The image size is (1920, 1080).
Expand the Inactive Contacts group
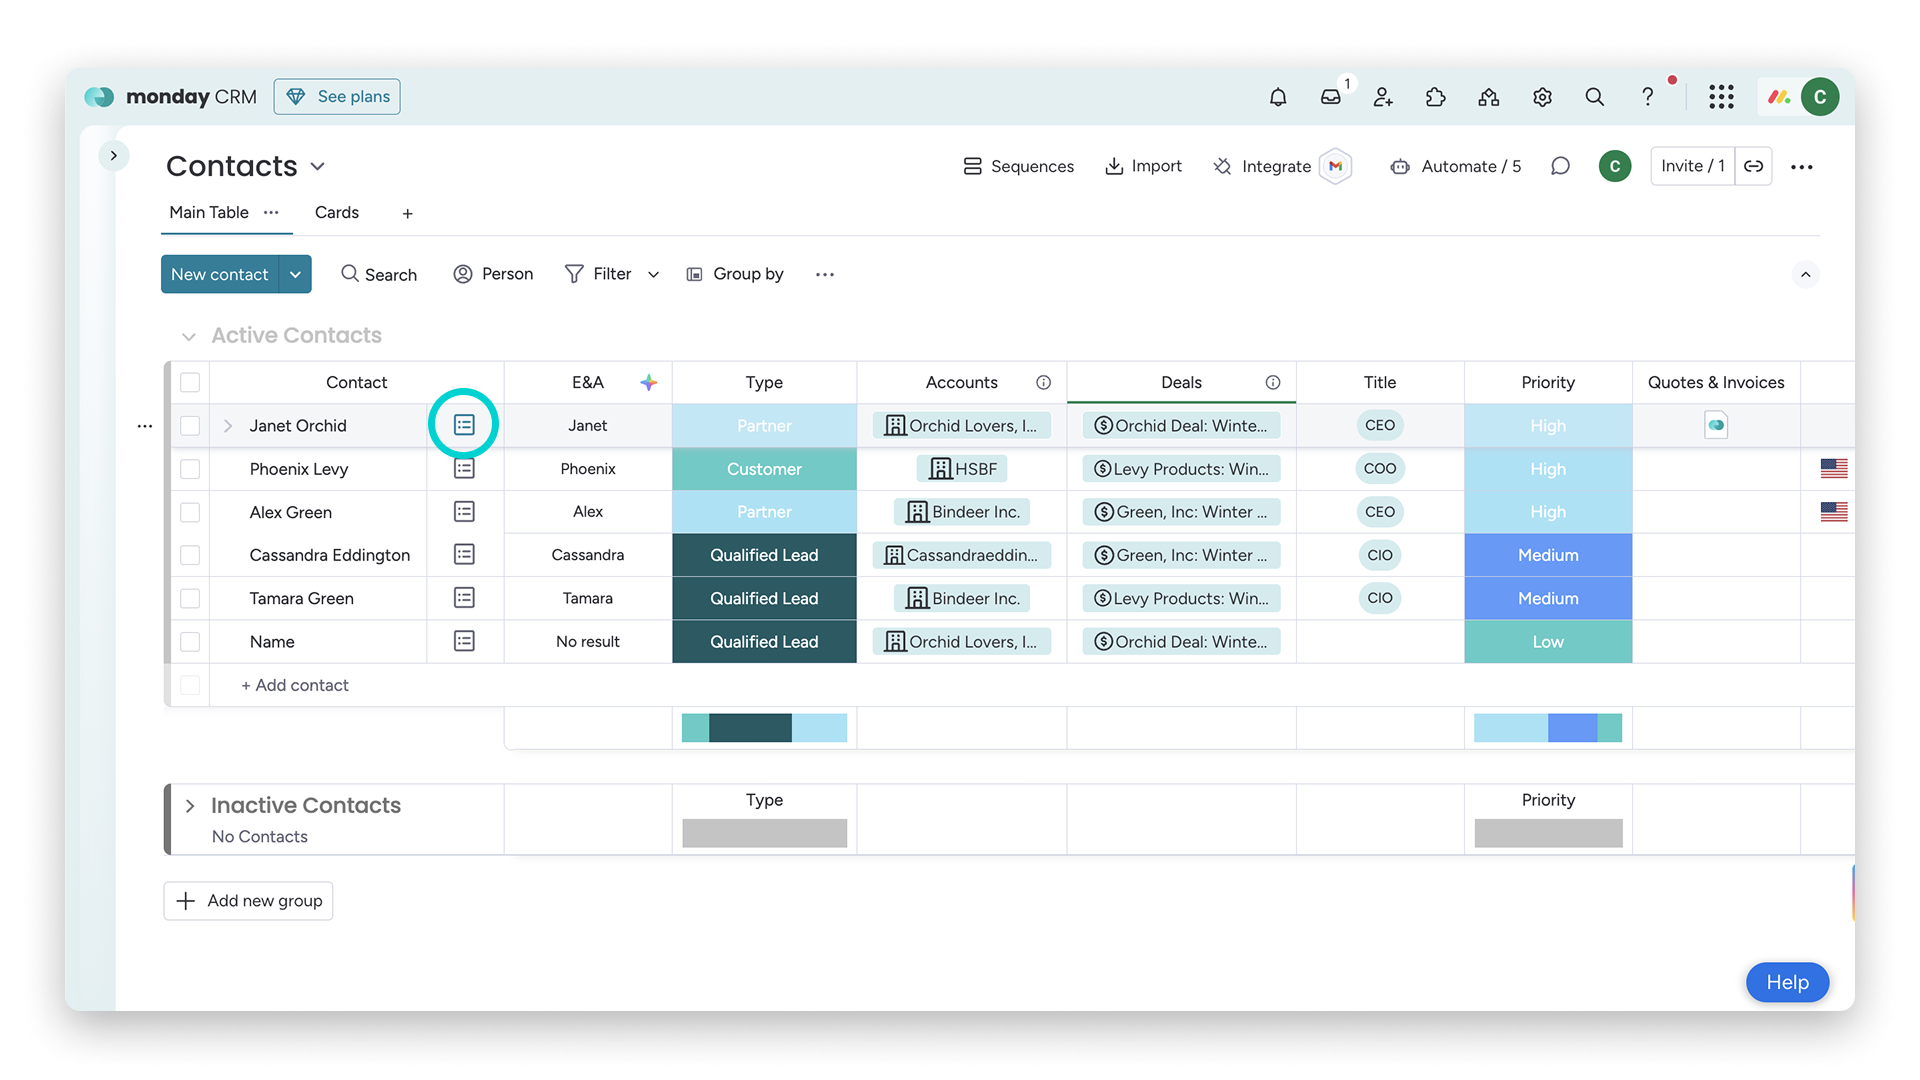click(x=190, y=806)
